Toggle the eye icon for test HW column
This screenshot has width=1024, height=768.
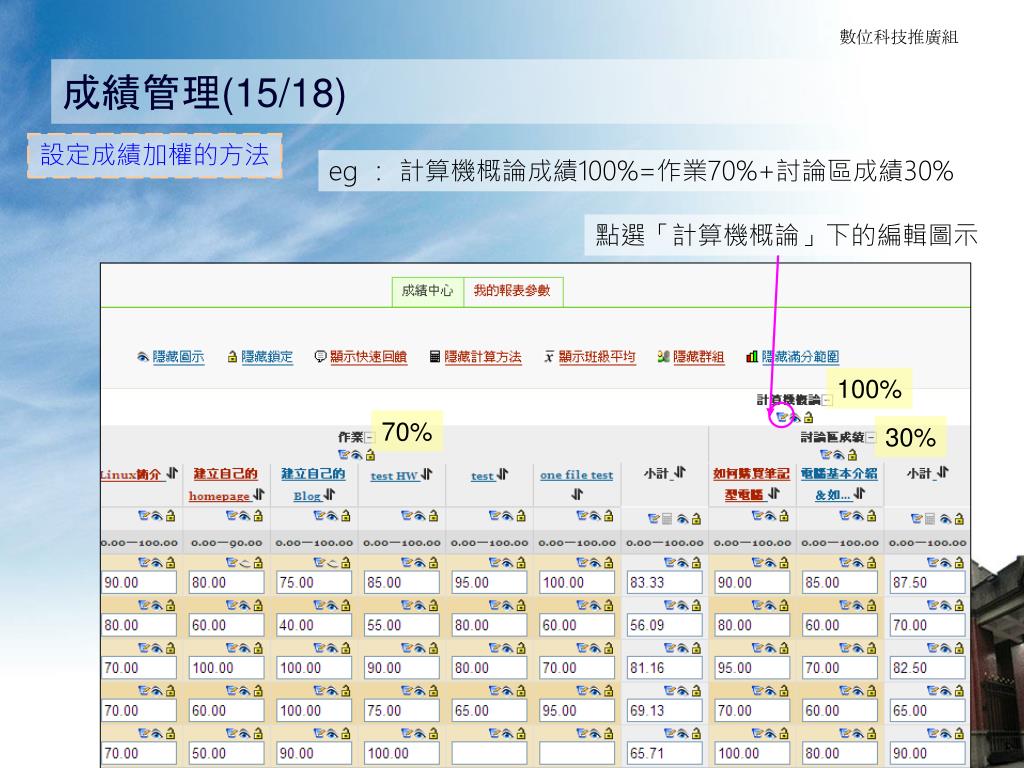[x=419, y=517]
